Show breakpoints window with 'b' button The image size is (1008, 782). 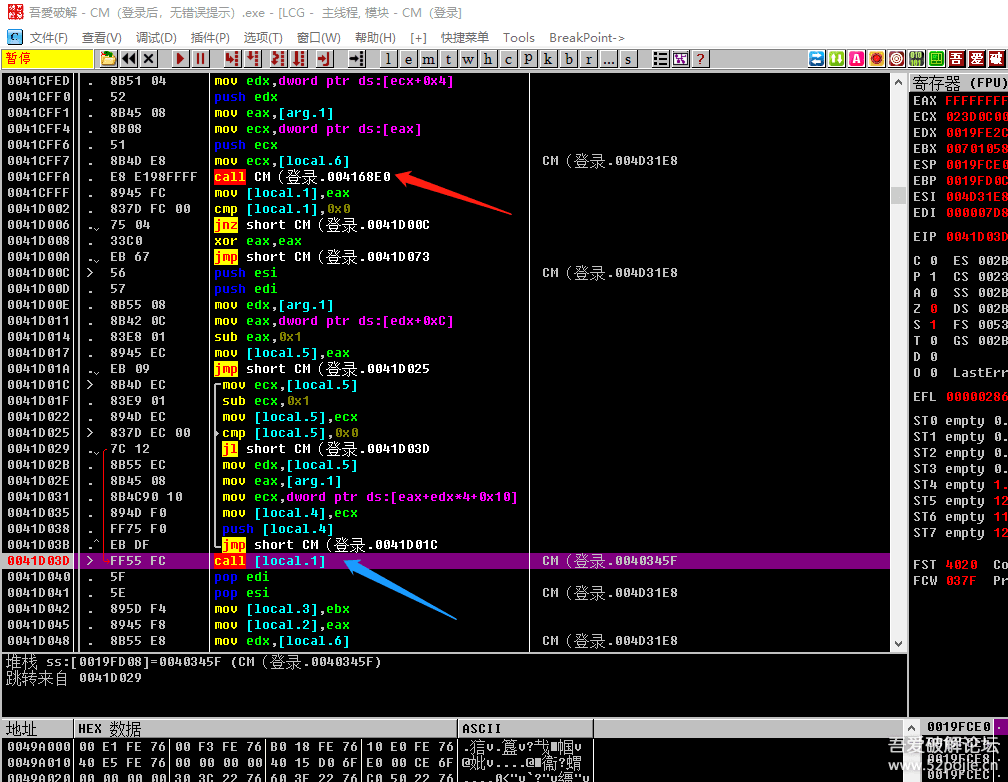[x=569, y=59]
